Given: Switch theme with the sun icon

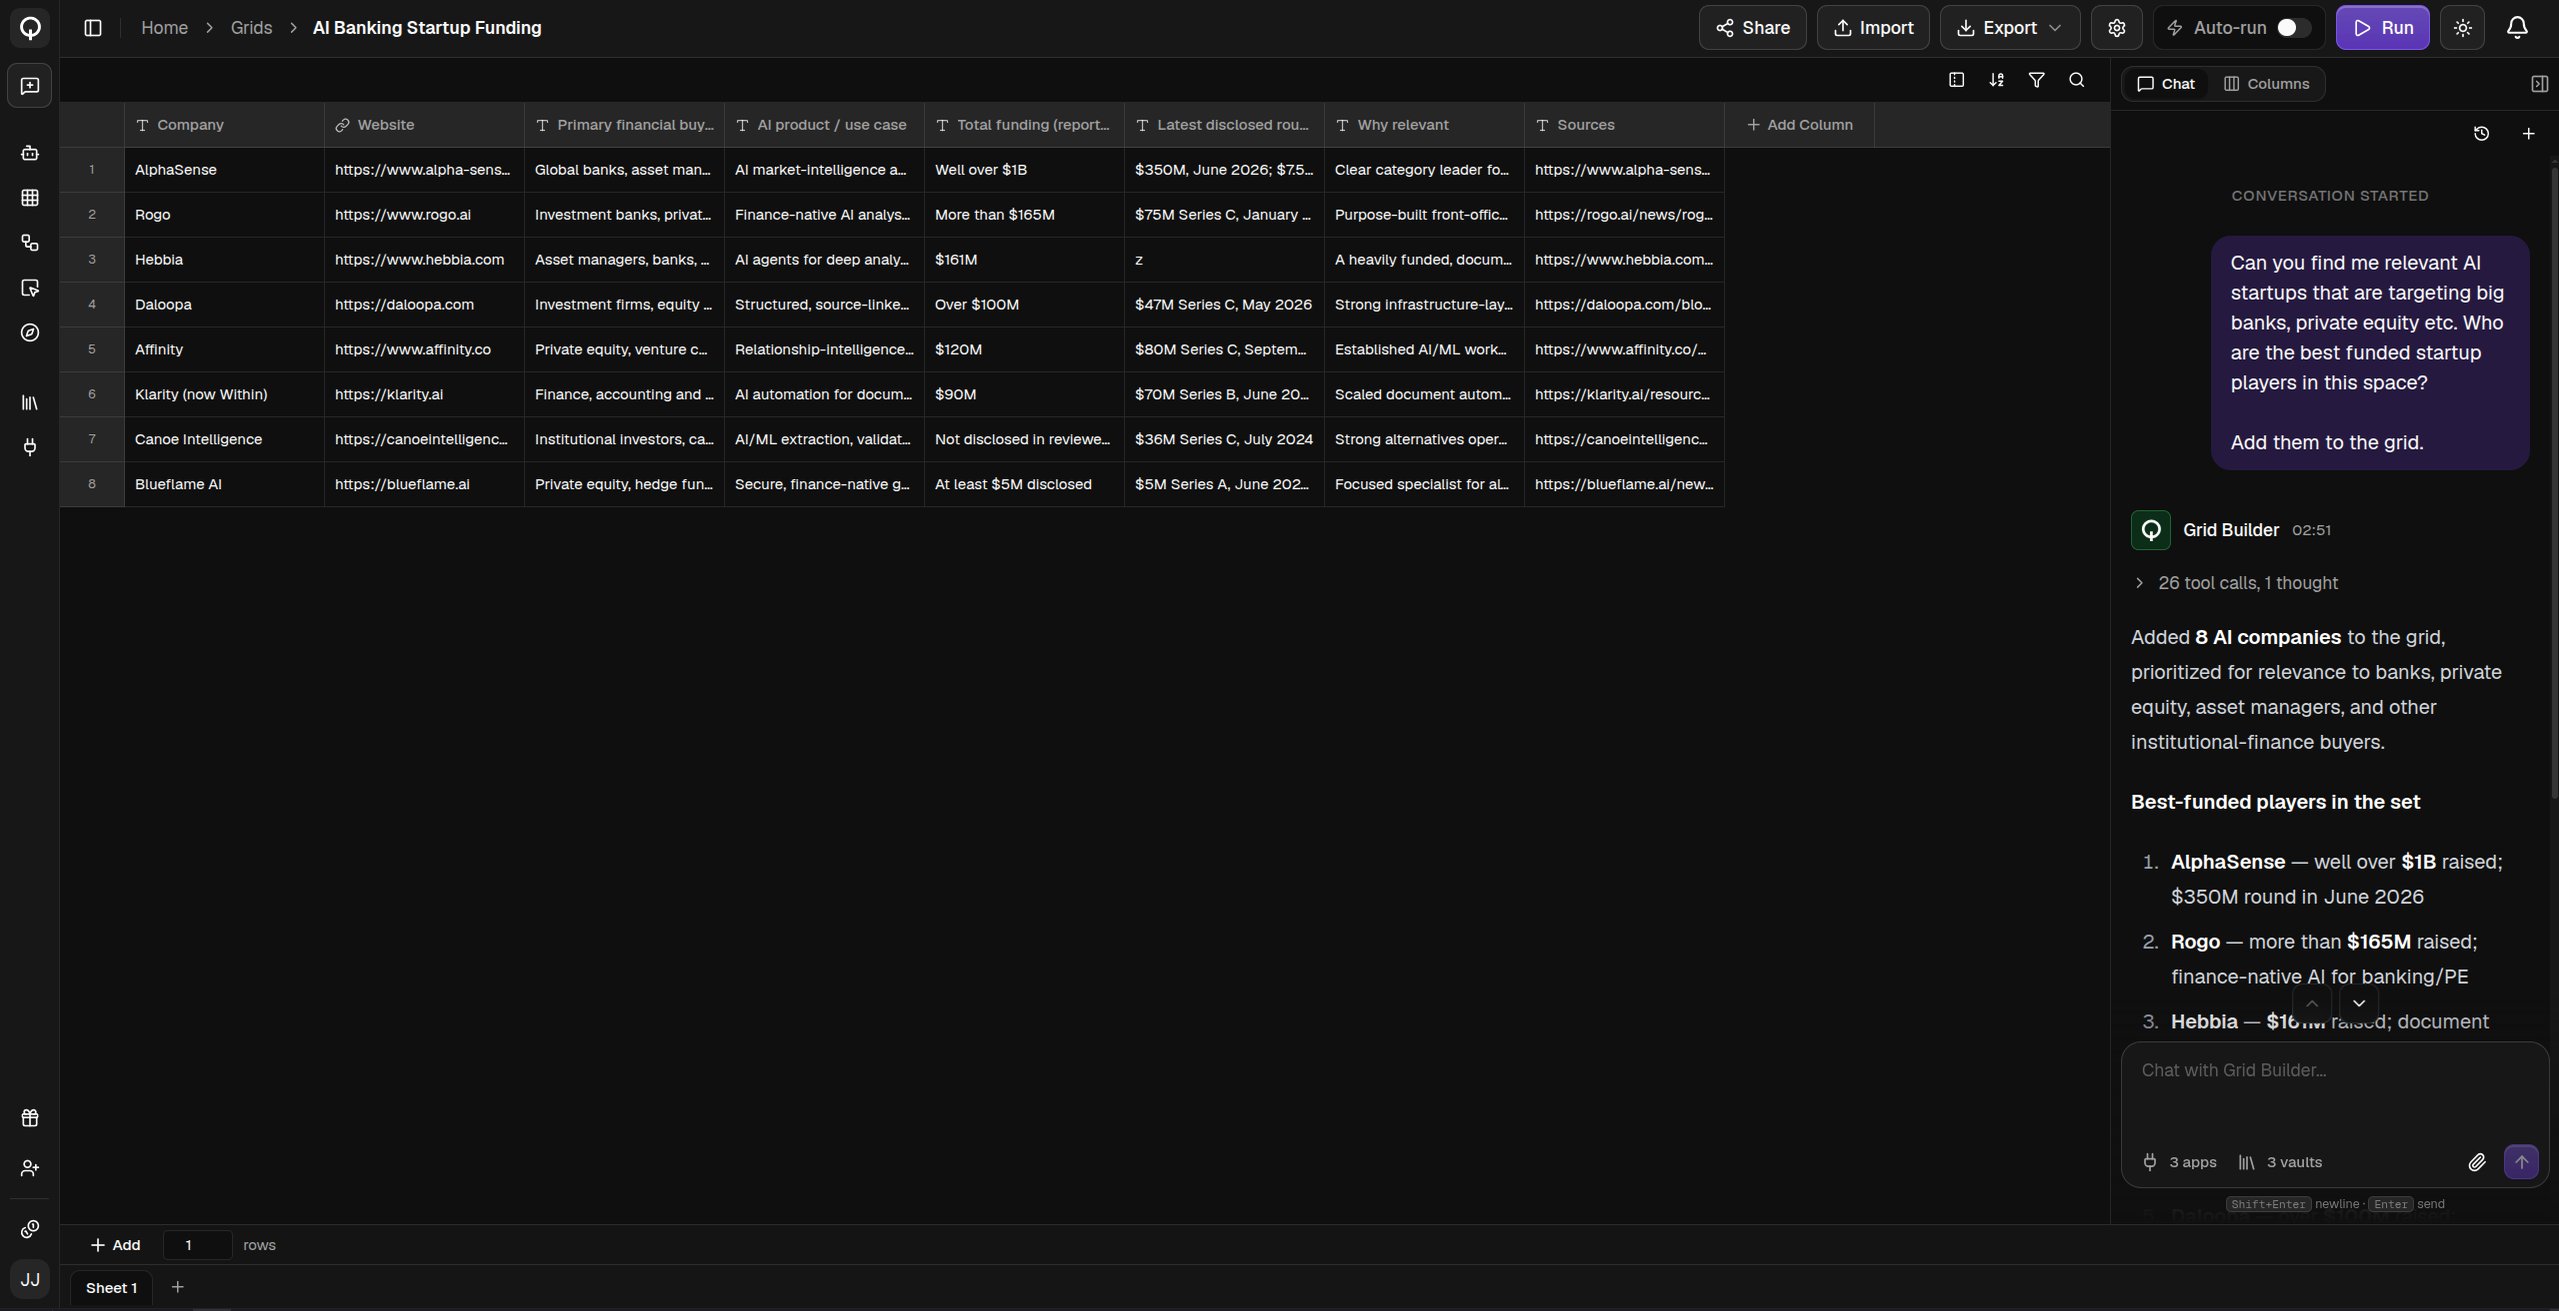Looking at the screenshot, I should click(x=2462, y=28).
